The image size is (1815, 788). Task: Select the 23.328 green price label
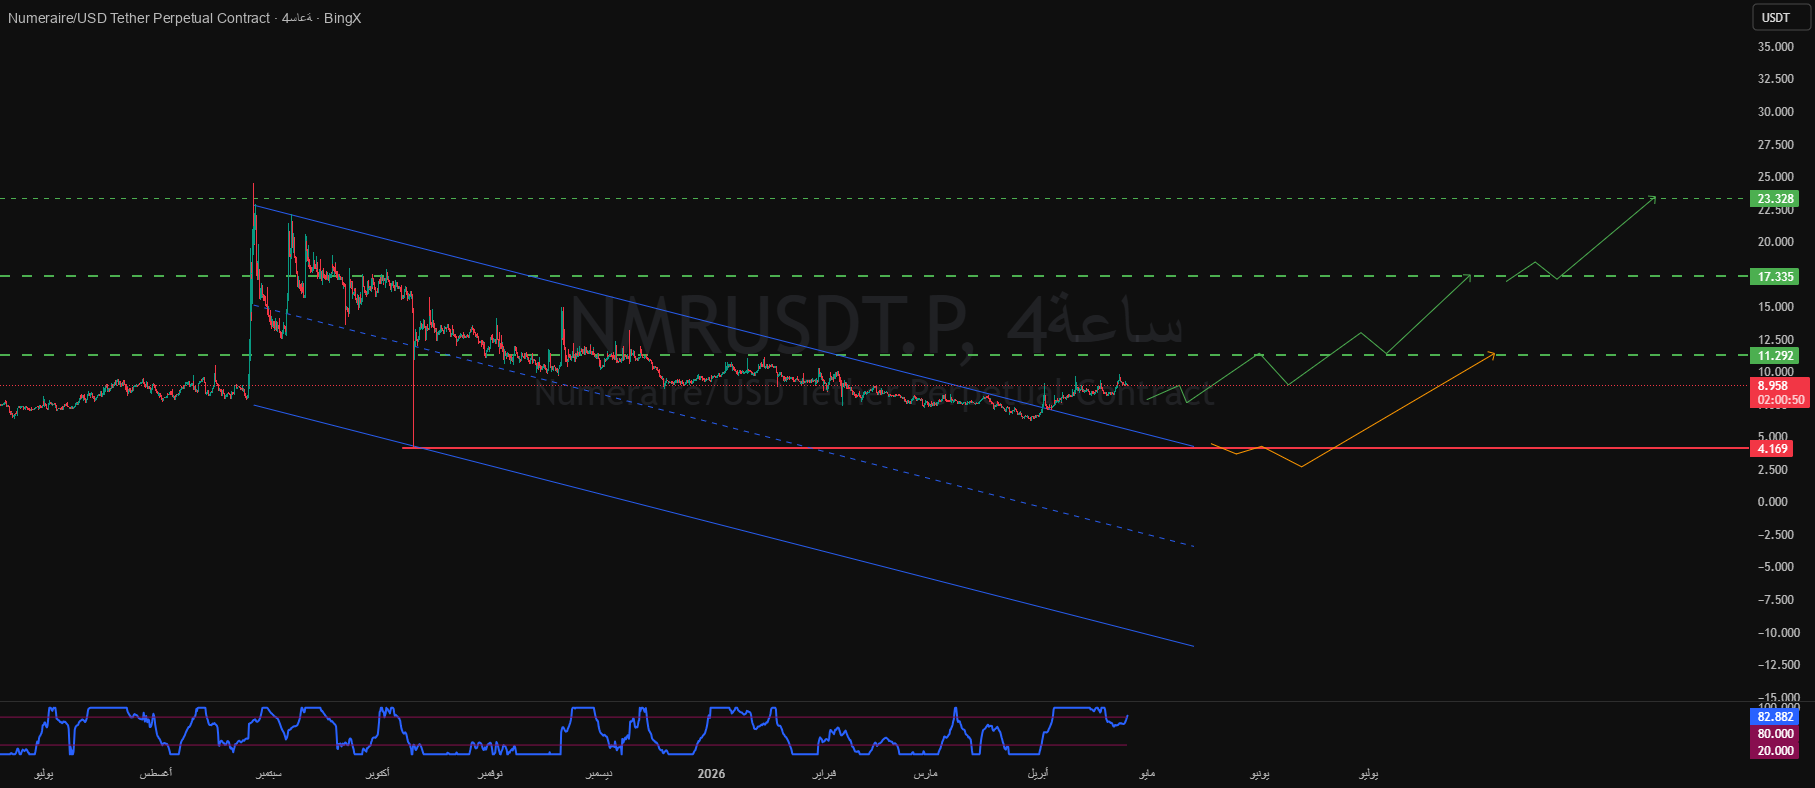click(x=1775, y=199)
